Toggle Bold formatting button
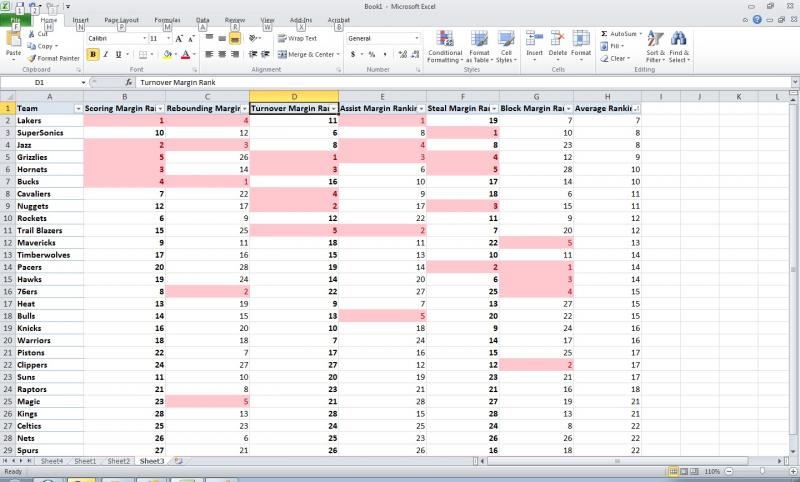800x482 pixels. pos(92,54)
